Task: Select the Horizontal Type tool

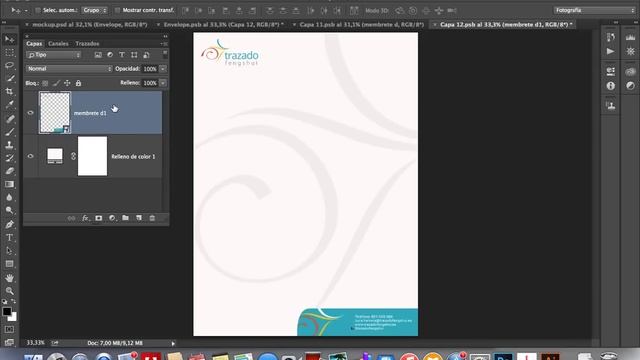Action: [9, 238]
